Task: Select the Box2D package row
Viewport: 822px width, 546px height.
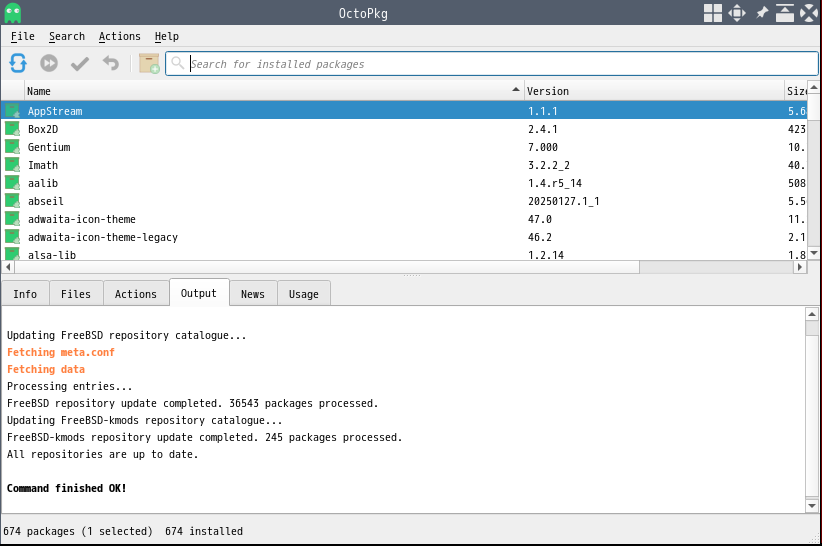Action: click(x=404, y=129)
